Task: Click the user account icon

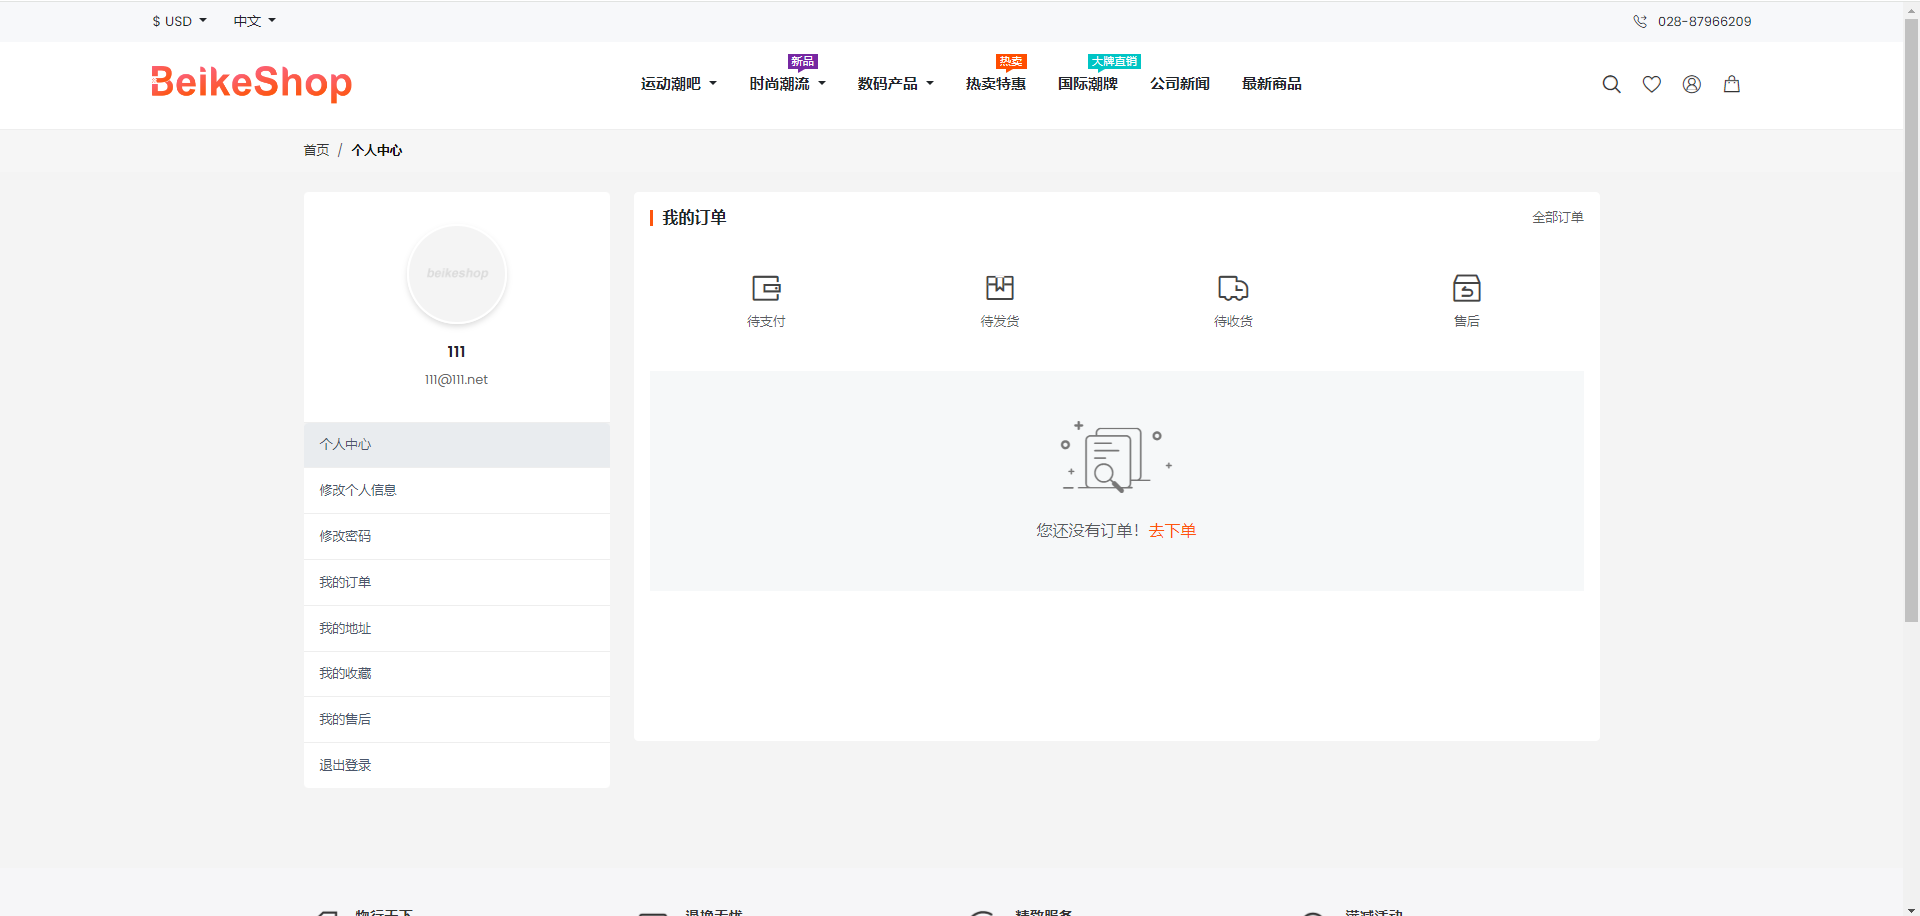Action: (x=1691, y=85)
